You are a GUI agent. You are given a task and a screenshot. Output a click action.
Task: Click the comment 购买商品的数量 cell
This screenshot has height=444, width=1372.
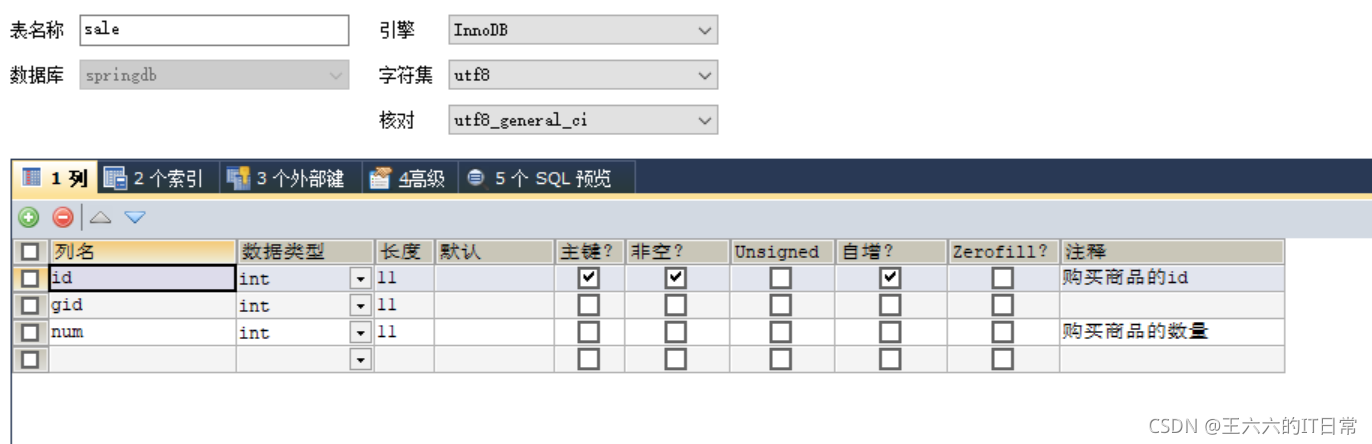click(1172, 332)
